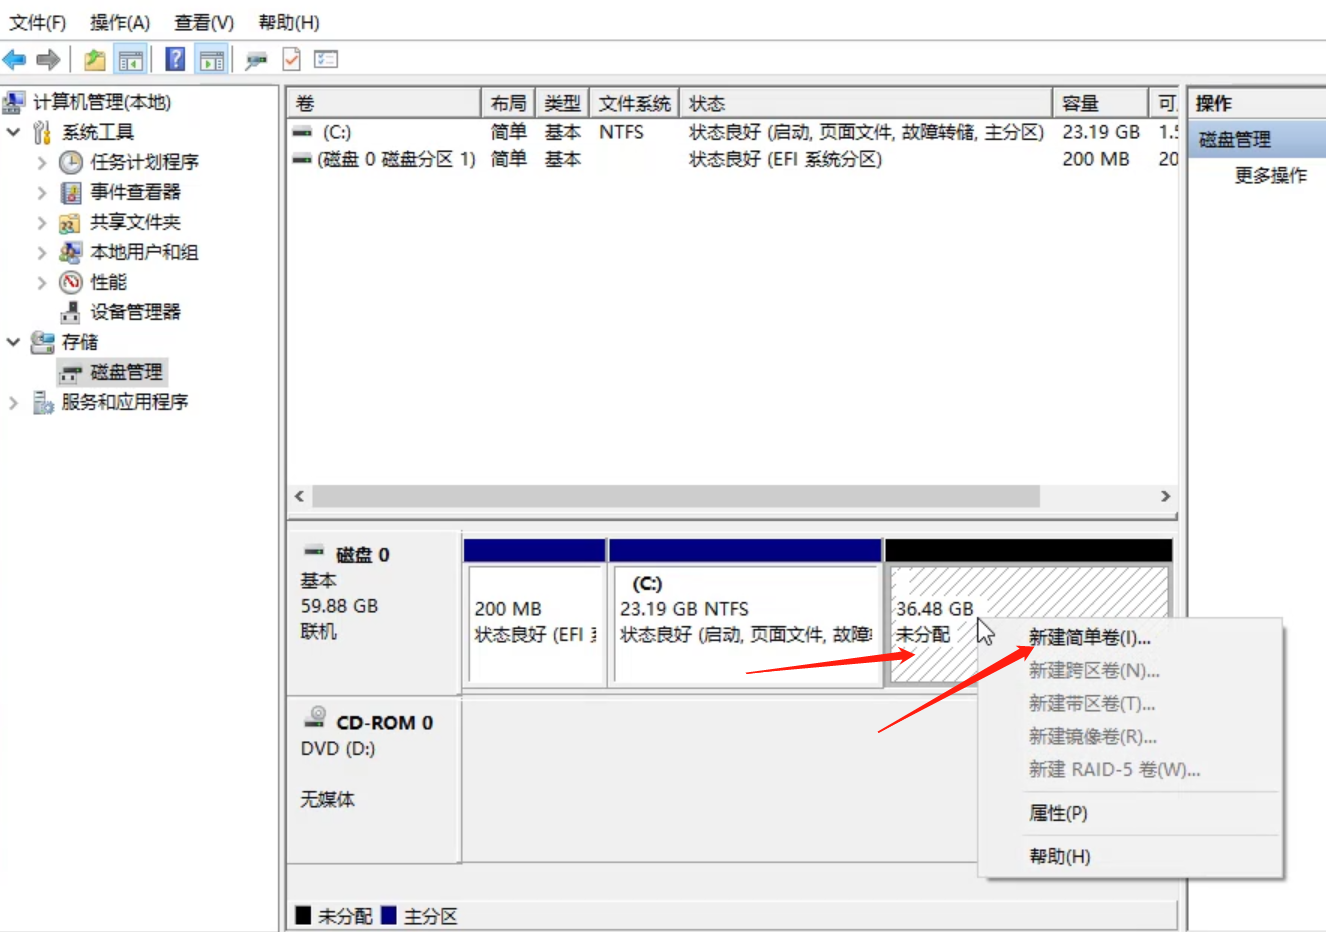Viewport: 1326px width, 932px height.
Task: Select 属性(P) in the context menu
Action: point(1058,813)
